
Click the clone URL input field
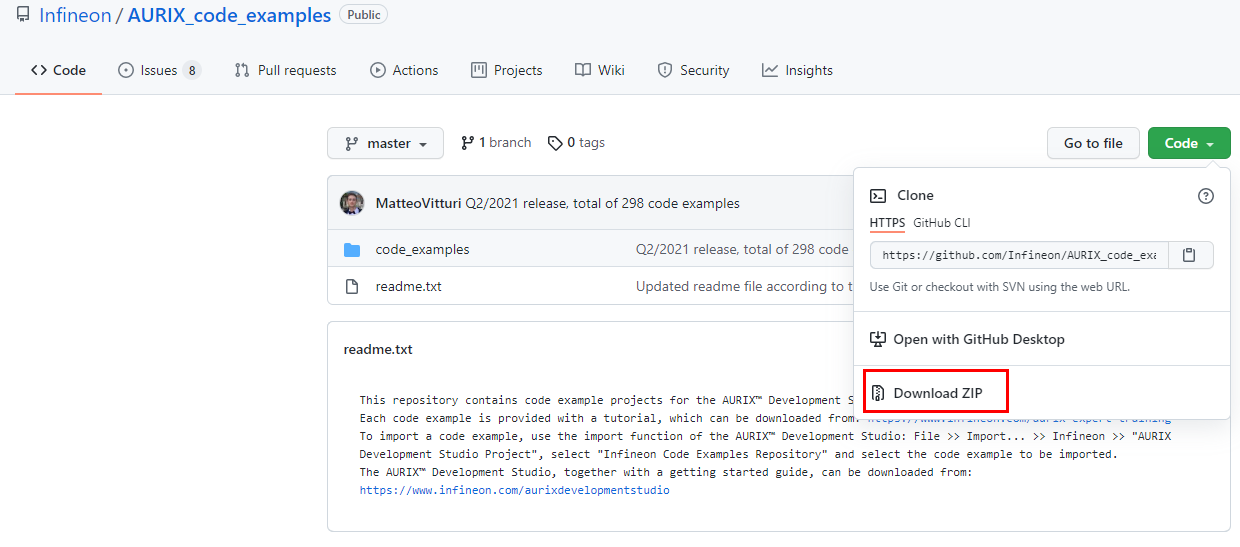1017,255
